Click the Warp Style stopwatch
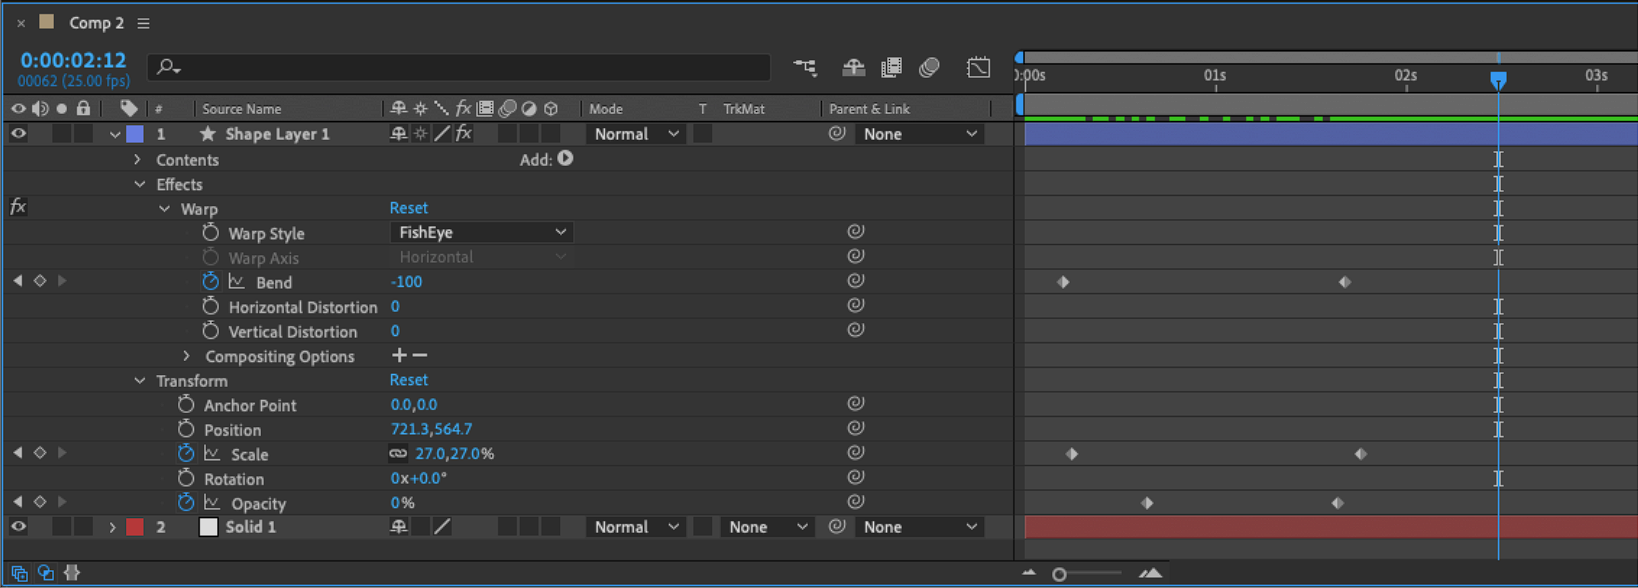1638x588 pixels. click(210, 233)
